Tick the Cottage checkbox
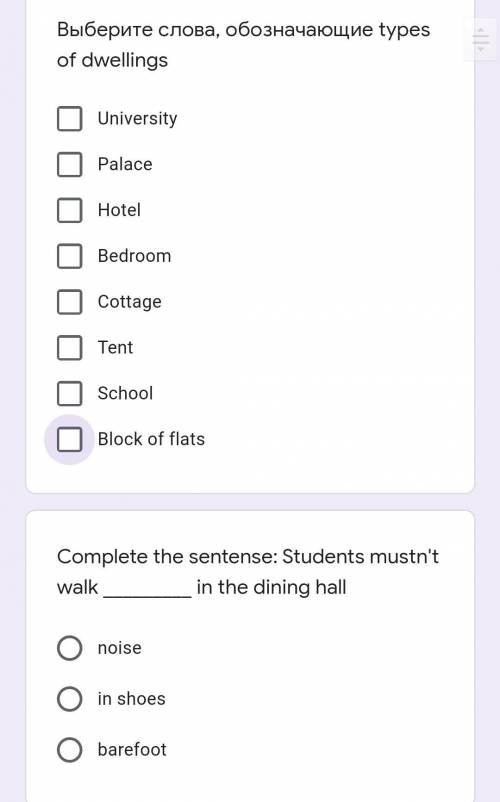The width and height of the screenshot is (500, 802). pyautogui.click(x=70, y=302)
